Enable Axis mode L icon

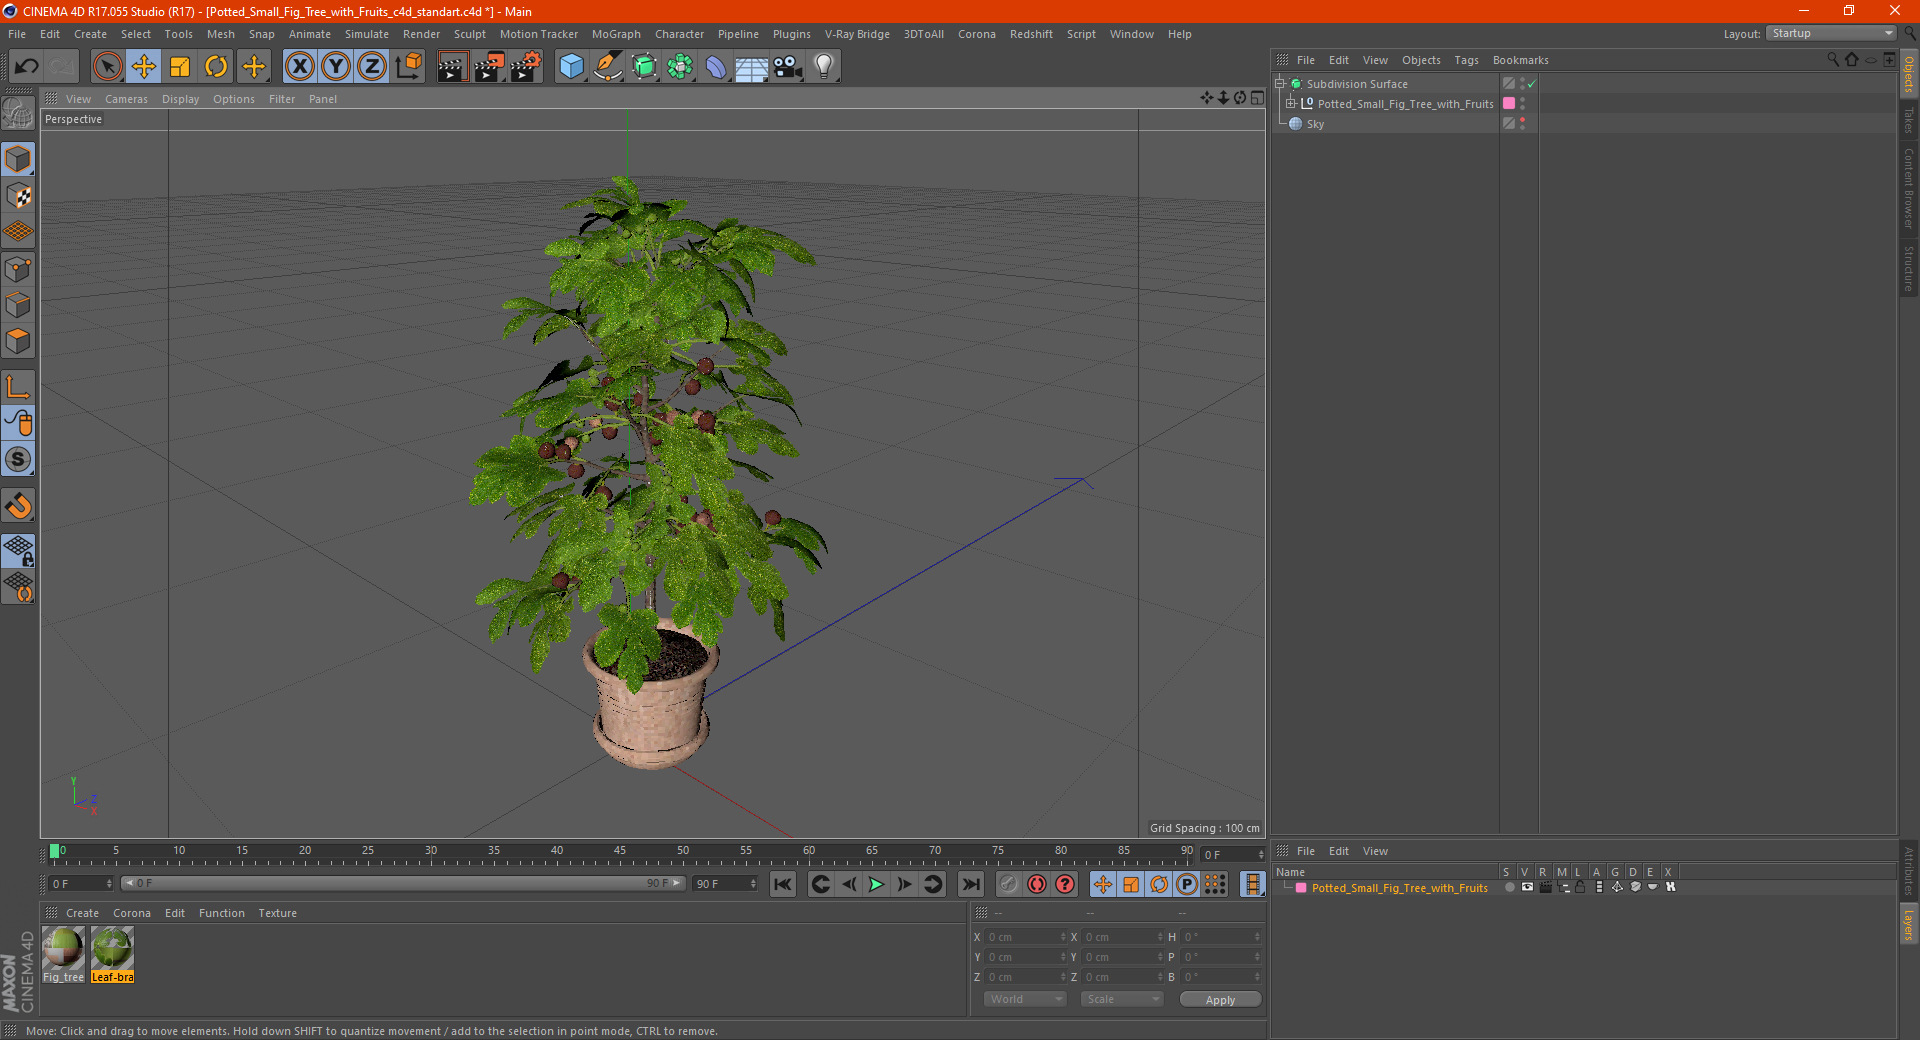point(18,387)
